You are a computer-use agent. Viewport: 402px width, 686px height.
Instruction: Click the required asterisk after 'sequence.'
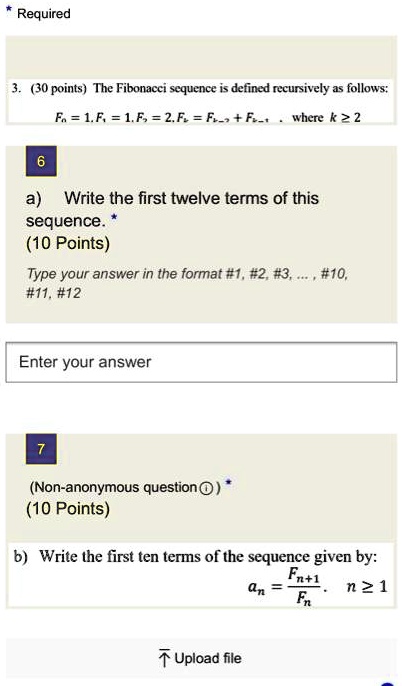pos(114,217)
